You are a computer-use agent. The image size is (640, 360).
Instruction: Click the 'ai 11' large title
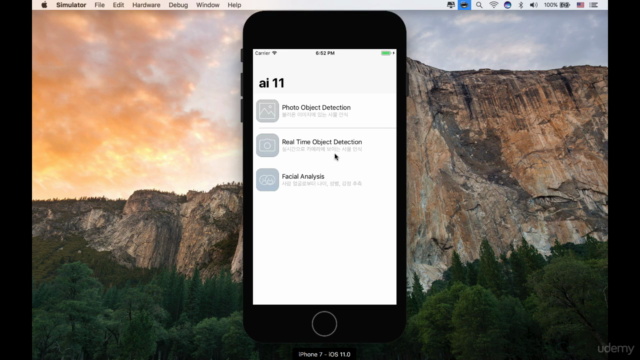[271, 83]
